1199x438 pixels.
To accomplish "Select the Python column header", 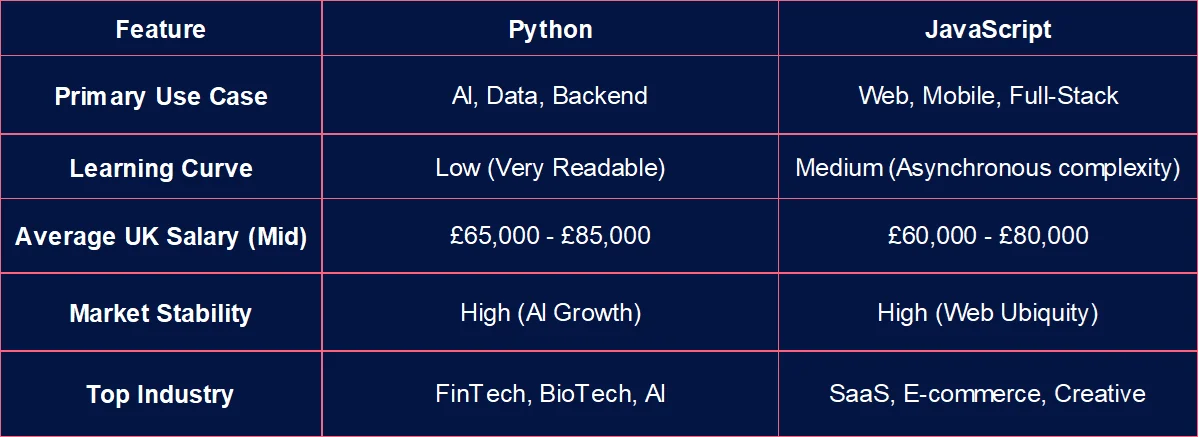I will pos(550,29).
